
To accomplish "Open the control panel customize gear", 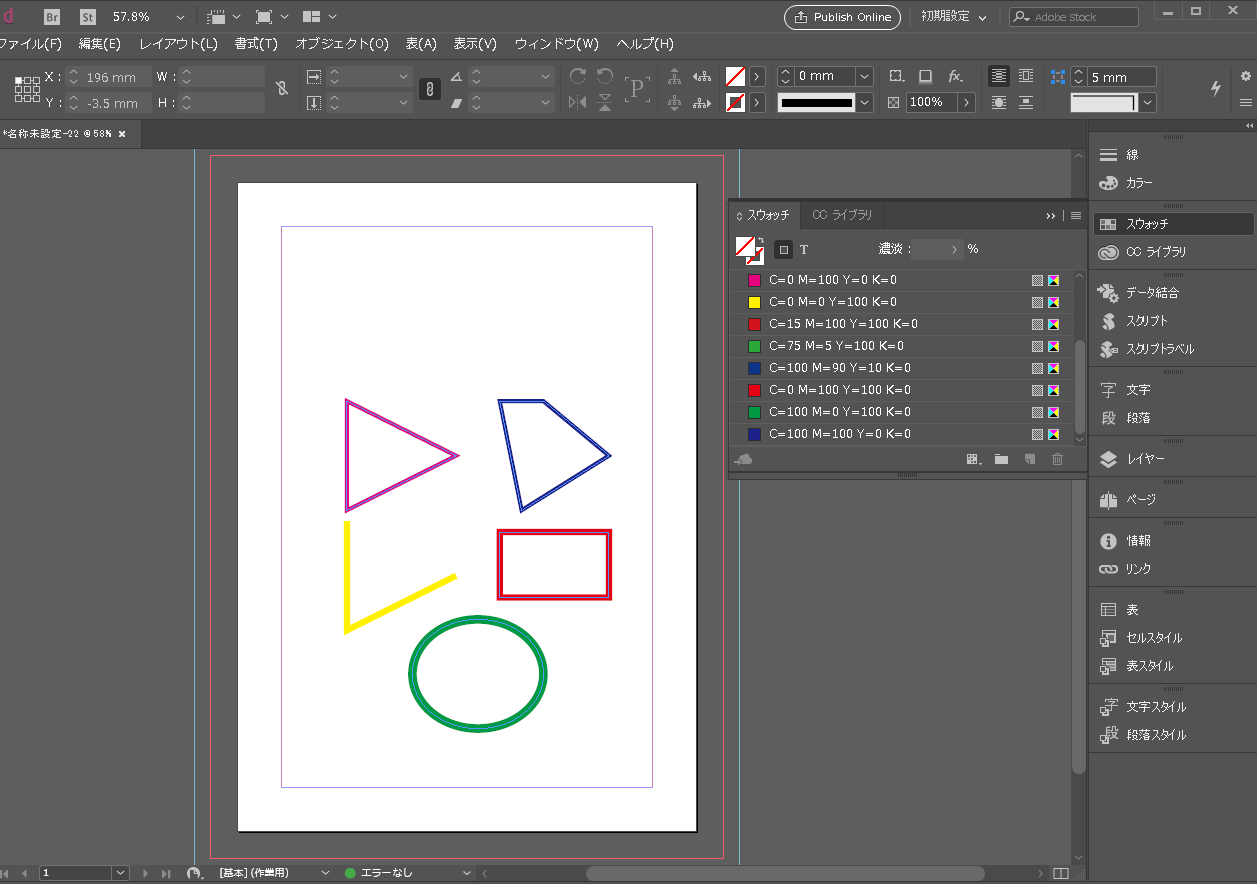I will point(1246,76).
